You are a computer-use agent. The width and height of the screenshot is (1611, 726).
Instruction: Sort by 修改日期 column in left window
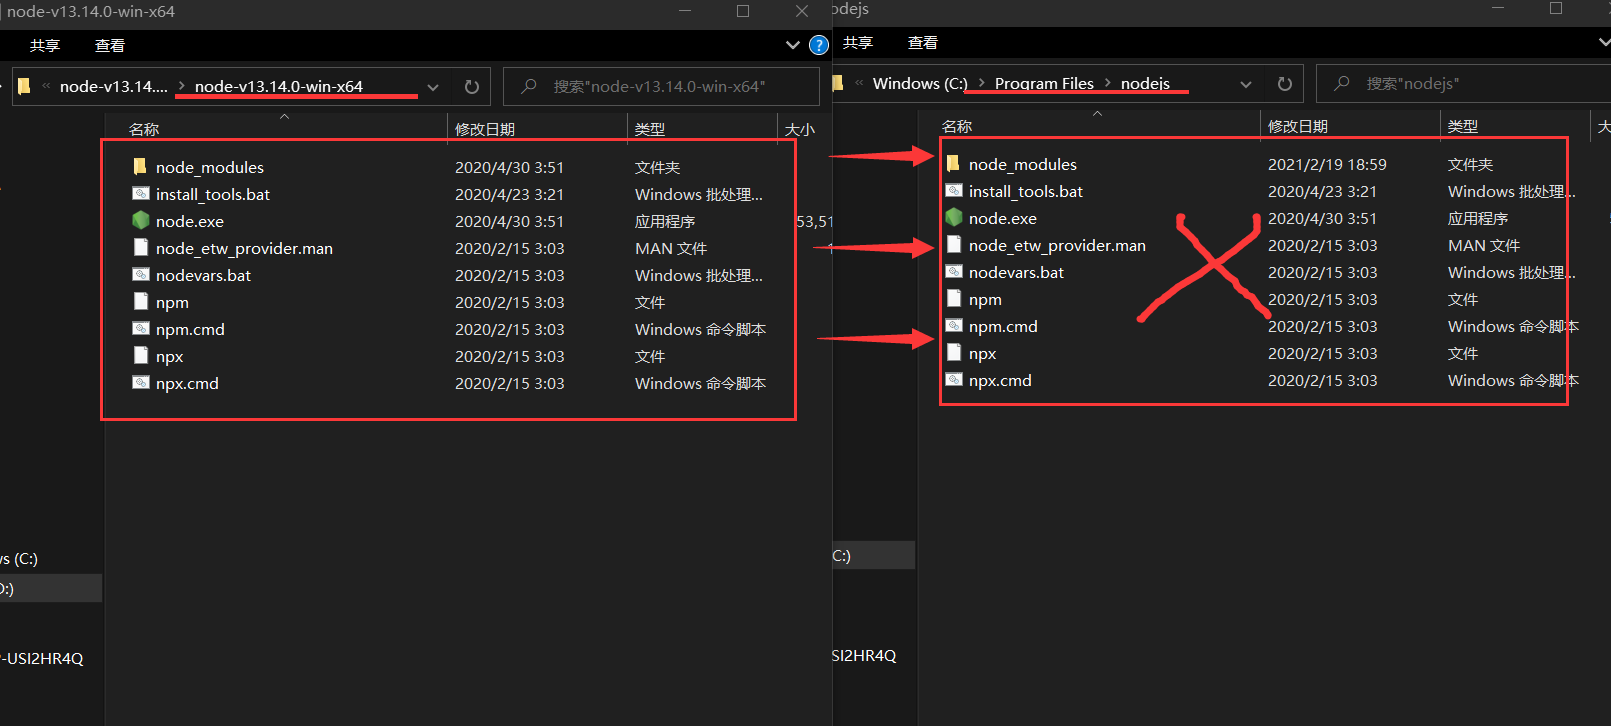pos(485,129)
